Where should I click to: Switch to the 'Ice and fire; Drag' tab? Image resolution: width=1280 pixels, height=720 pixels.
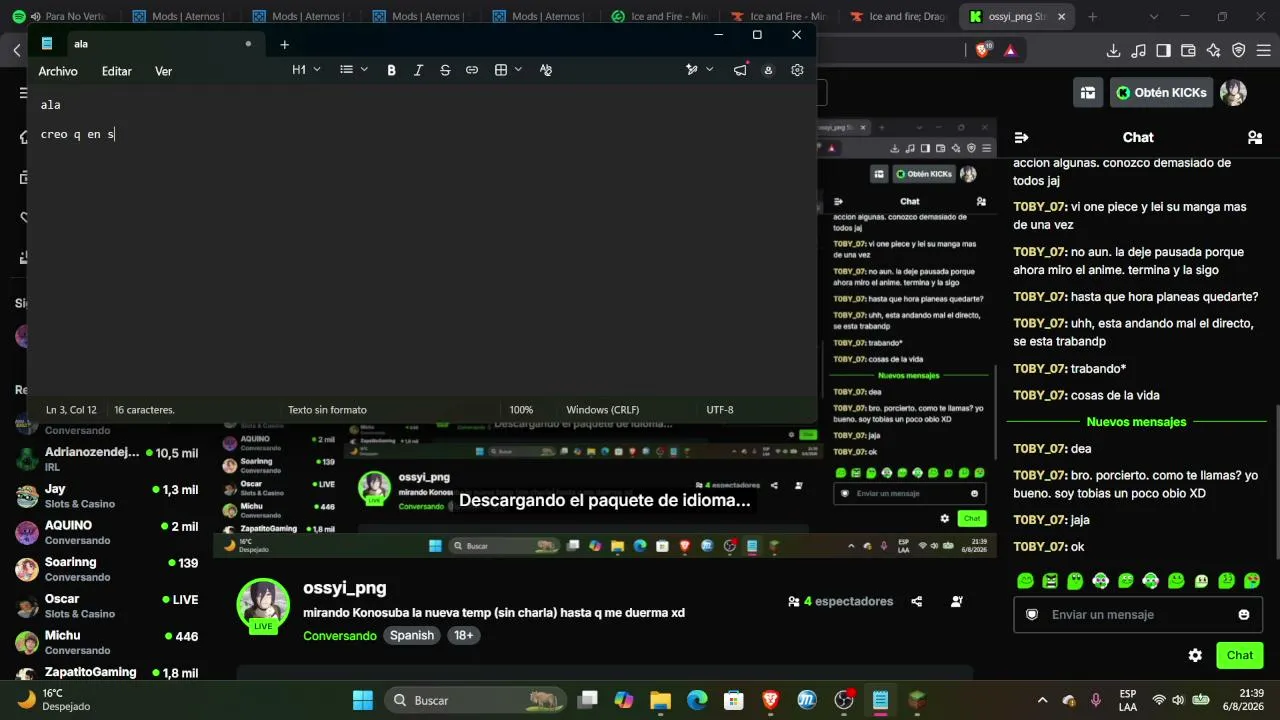pyautogui.click(x=900, y=17)
